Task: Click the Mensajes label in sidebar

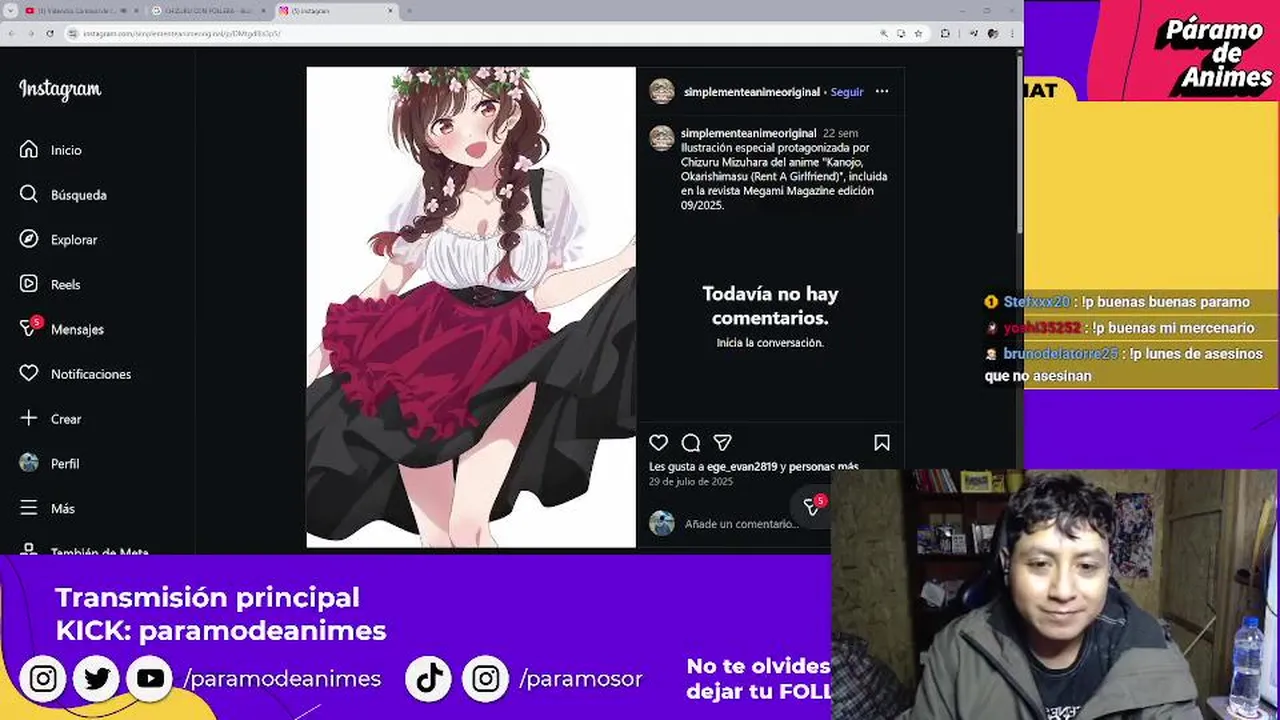Action: [x=78, y=329]
